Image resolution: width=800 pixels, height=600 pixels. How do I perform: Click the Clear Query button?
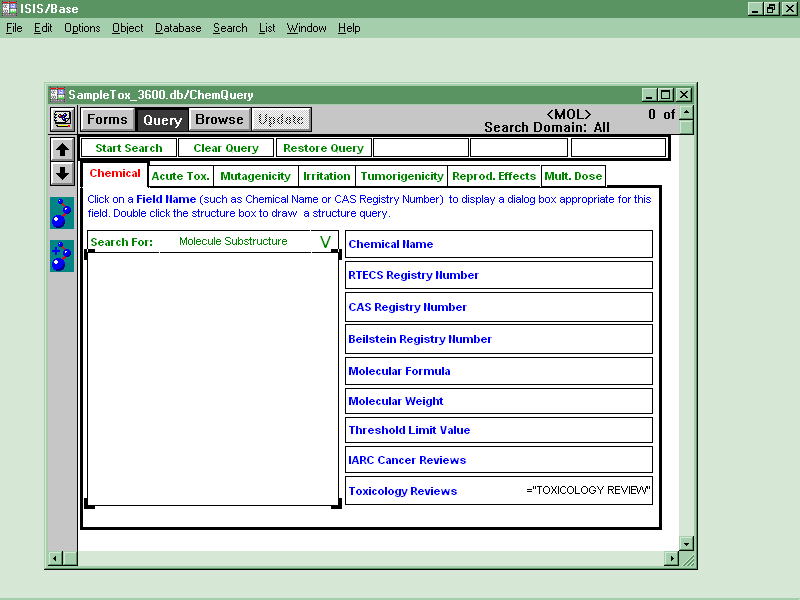tap(226, 148)
